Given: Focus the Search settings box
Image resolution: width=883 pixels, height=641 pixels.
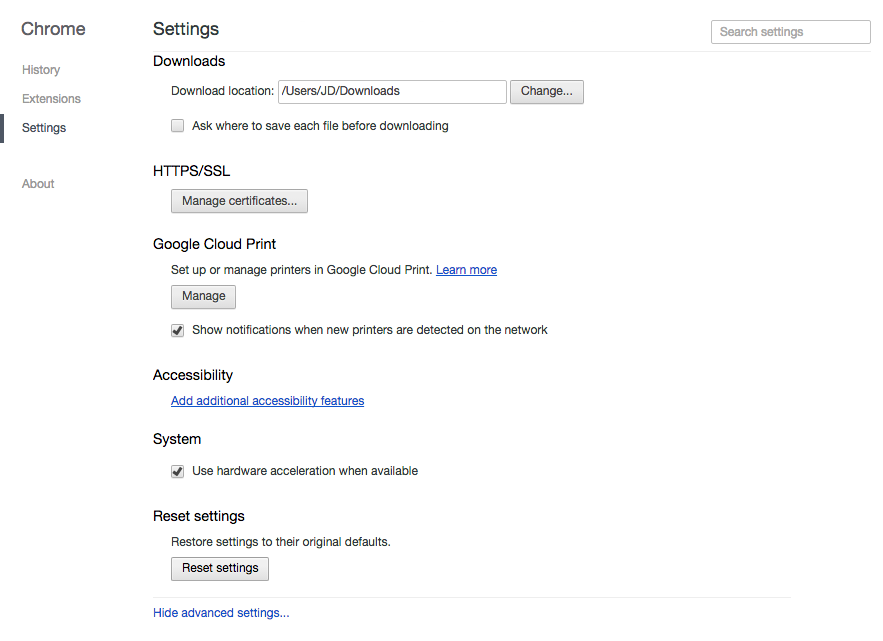Looking at the screenshot, I should pyautogui.click(x=791, y=32).
